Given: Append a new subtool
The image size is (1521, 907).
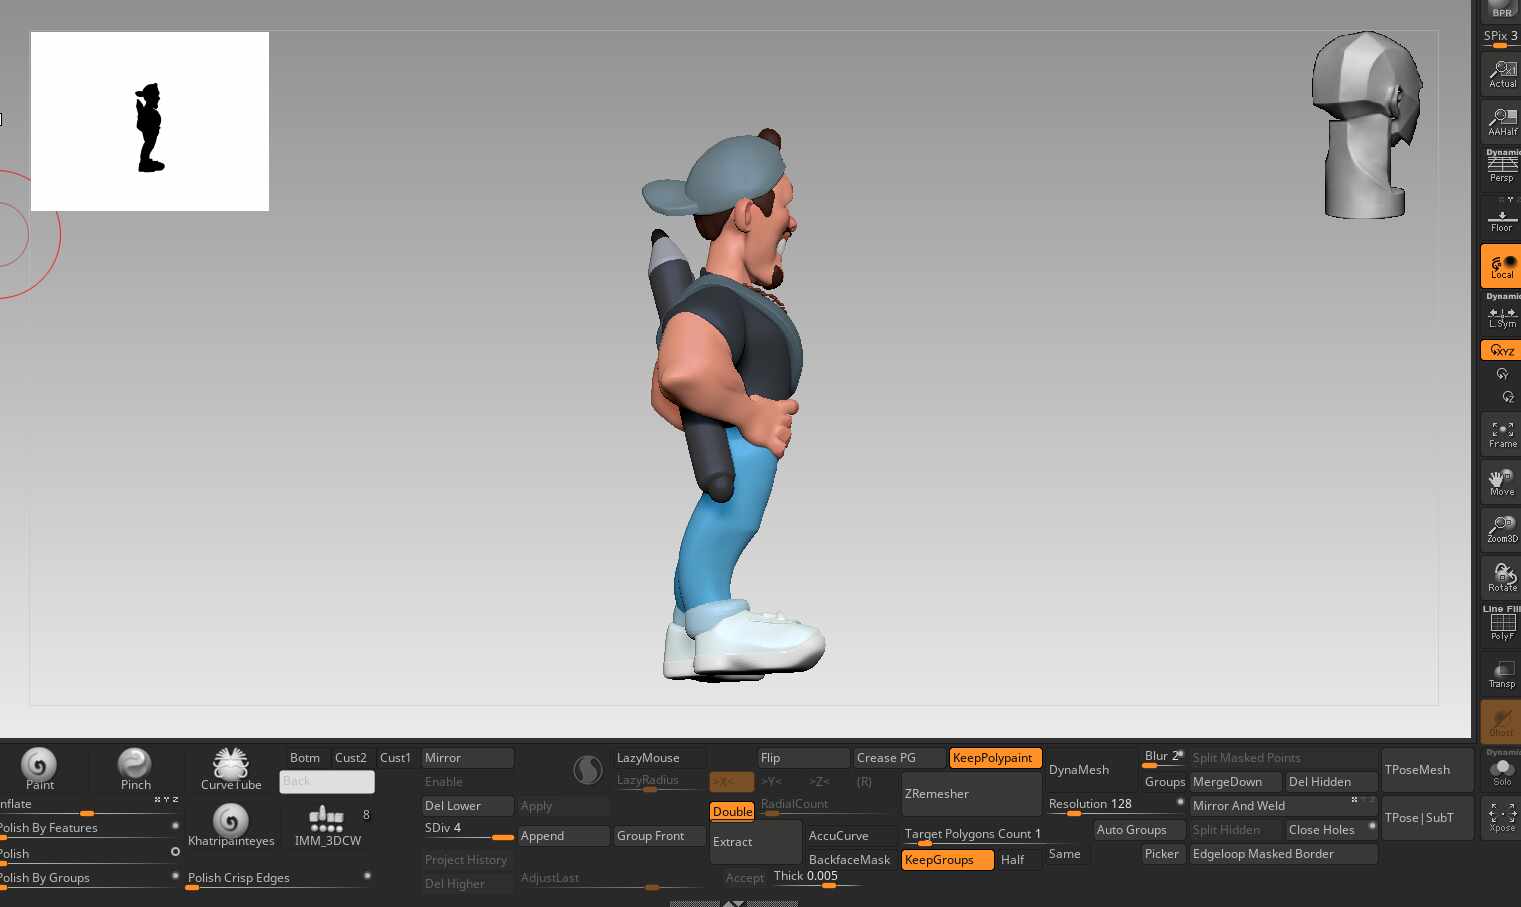Looking at the screenshot, I should click(x=564, y=836).
